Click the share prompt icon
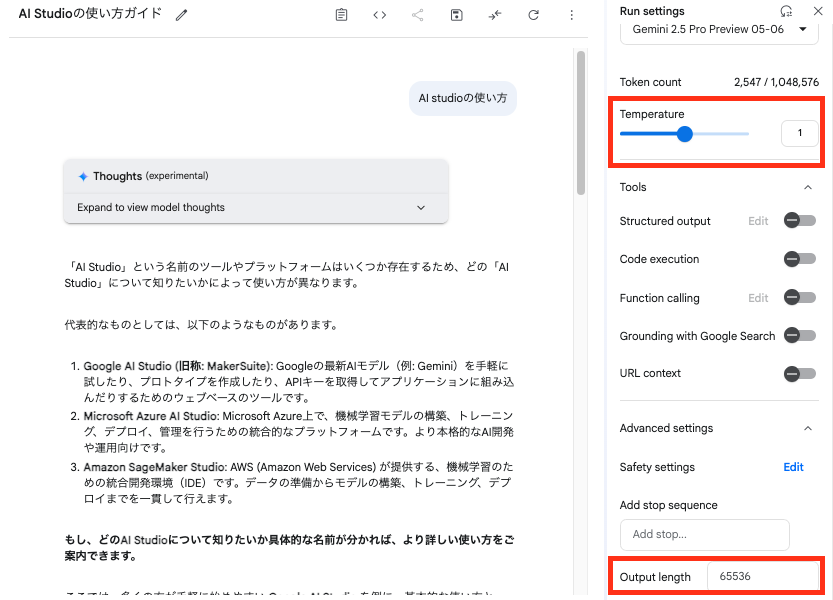833x600 pixels. coord(418,15)
